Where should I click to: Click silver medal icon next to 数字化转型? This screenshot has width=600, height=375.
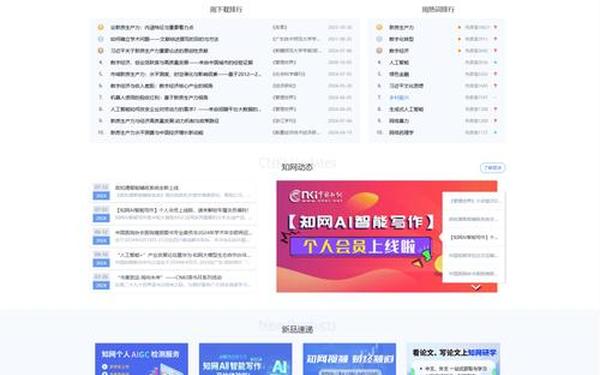pyautogui.click(x=379, y=39)
